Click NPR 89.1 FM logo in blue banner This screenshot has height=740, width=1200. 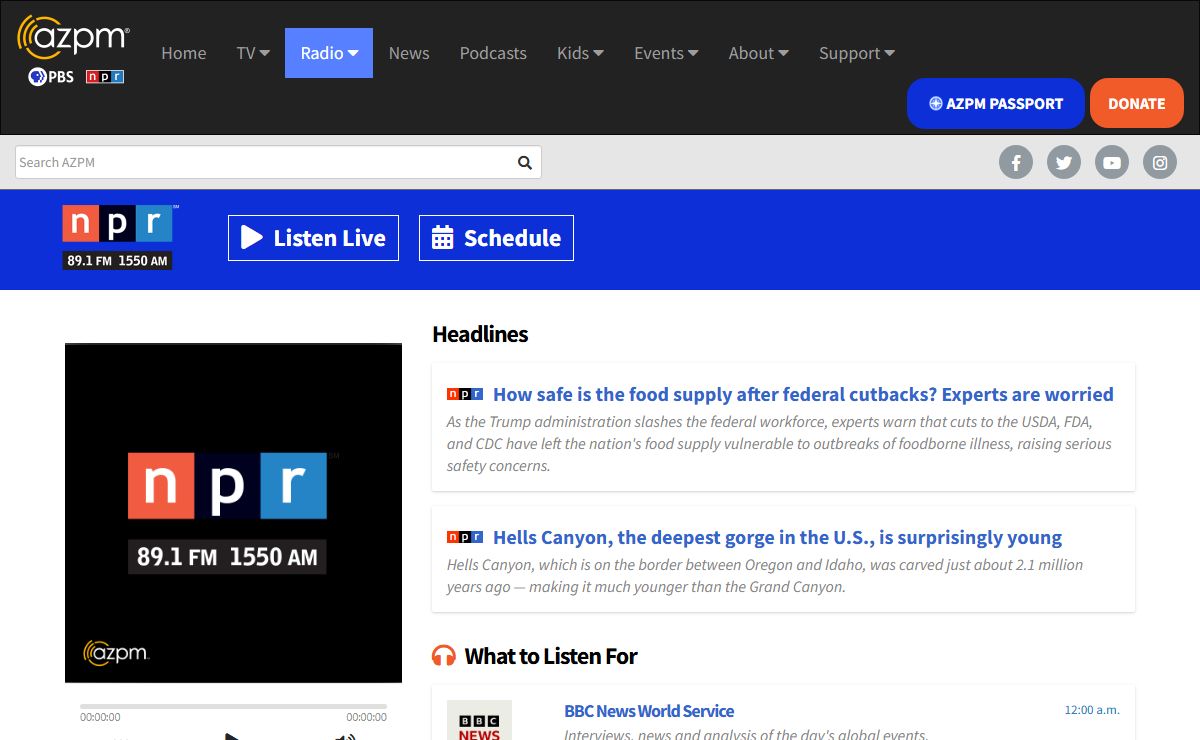click(x=118, y=237)
